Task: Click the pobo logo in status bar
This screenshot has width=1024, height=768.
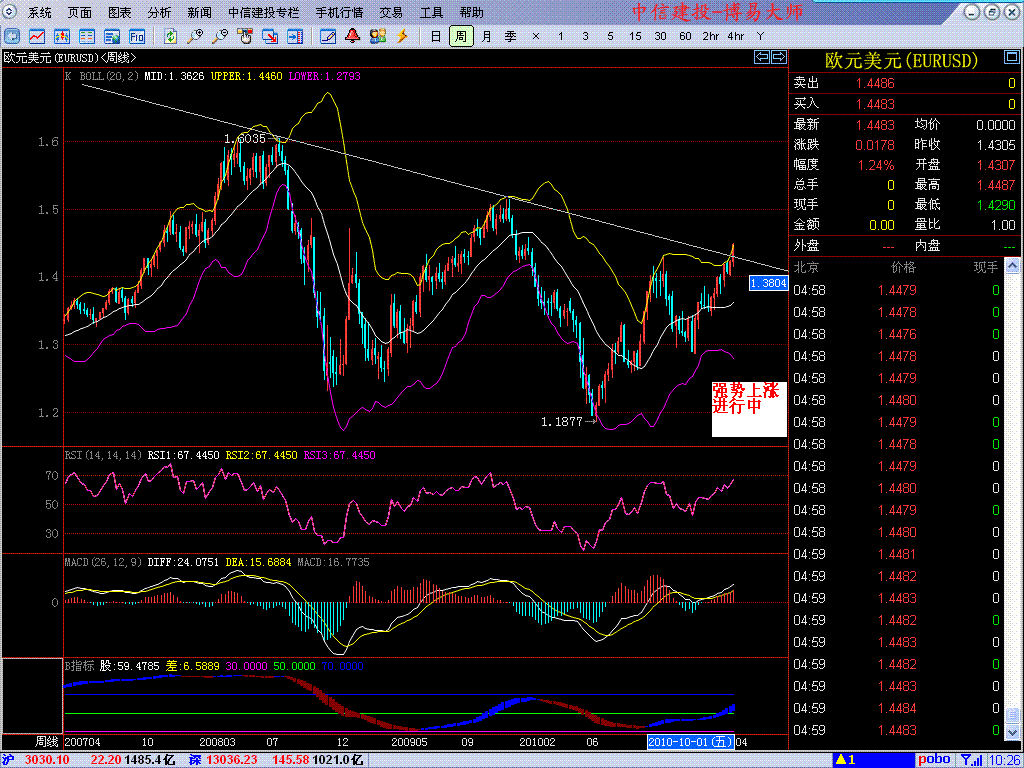Action: 935,760
